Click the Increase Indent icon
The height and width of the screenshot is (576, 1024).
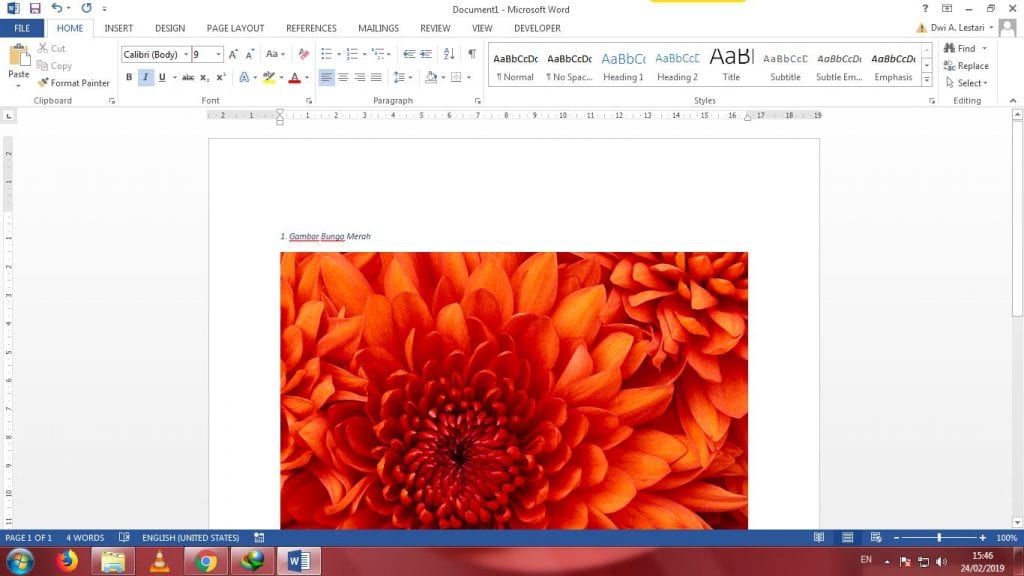[x=426, y=54]
